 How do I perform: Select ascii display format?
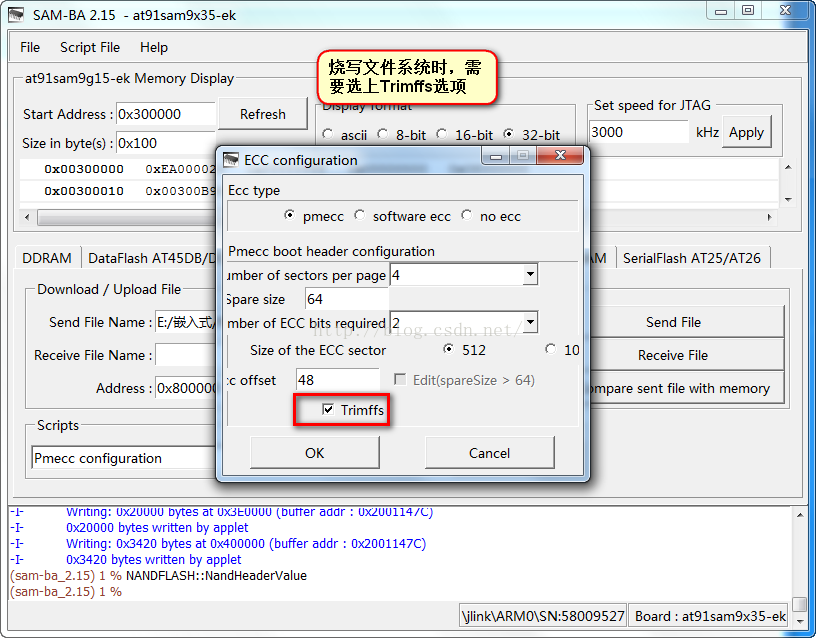click(x=328, y=134)
